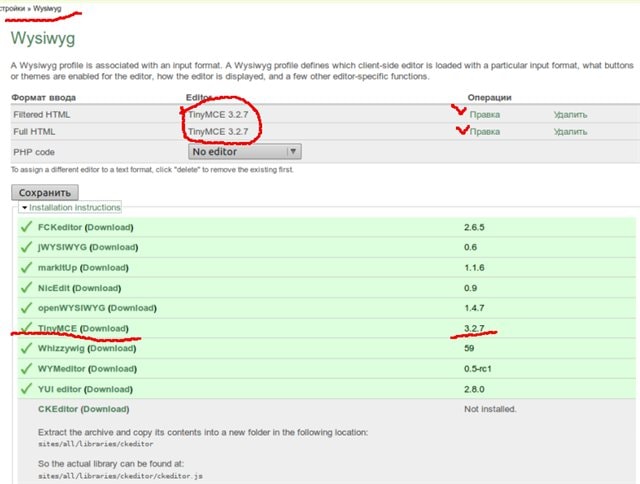Image resolution: width=640 pixels, height=484 pixels.
Task: Open the markItUp homepage link
Action: coord(57,268)
